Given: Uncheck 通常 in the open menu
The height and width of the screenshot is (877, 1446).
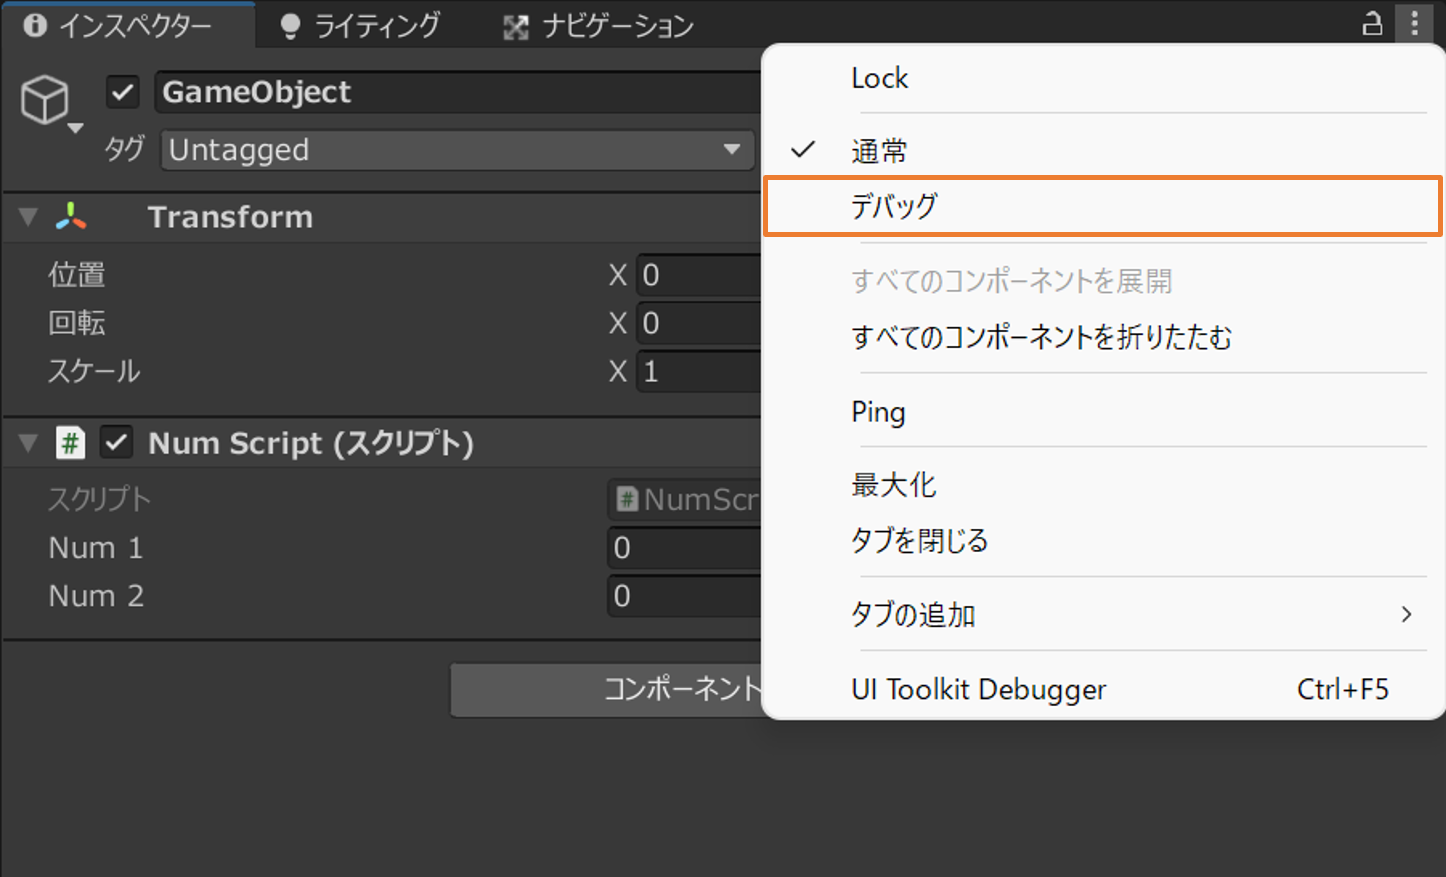Looking at the screenshot, I should (x=879, y=149).
